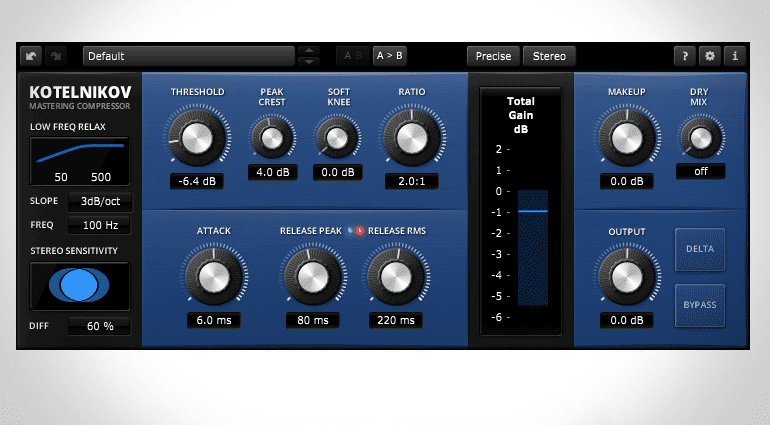Click the KOTELNIKOV logo text
The image size is (770, 425).
coord(80,92)
